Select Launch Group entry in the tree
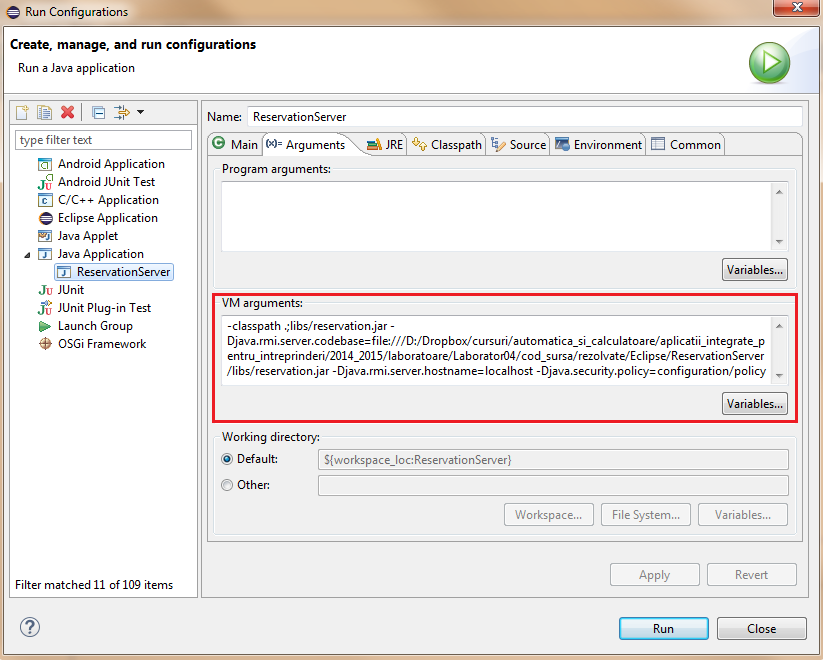823x660 pixels. coord(95,326)
